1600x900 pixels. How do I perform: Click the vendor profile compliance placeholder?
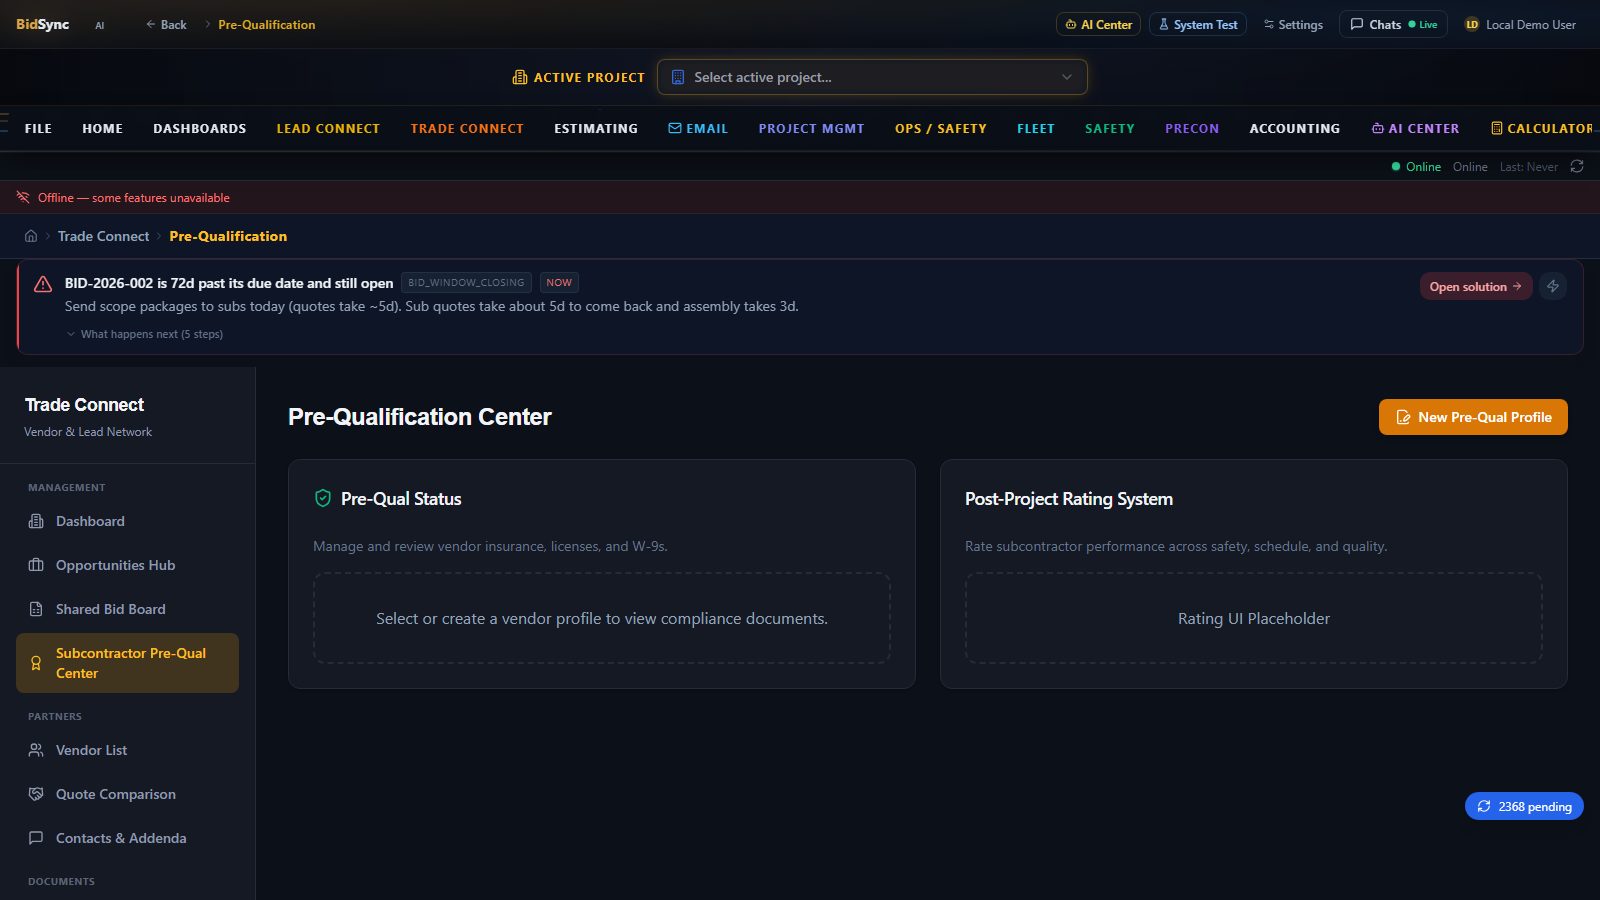[602, 618]
